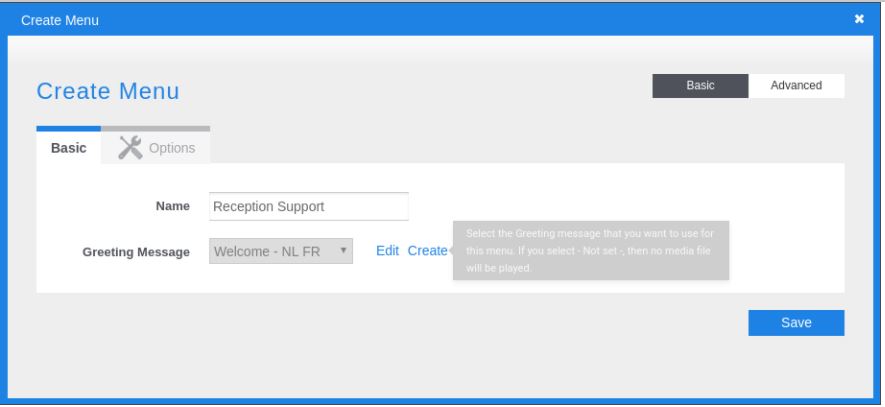Close the Create Menu dialog

coord(859,18)
